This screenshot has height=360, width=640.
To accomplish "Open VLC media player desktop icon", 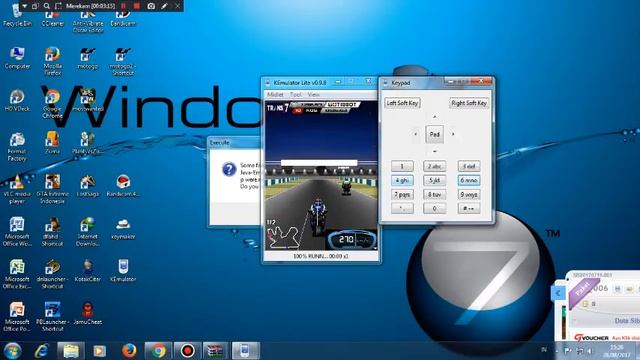I will [17, 189].
